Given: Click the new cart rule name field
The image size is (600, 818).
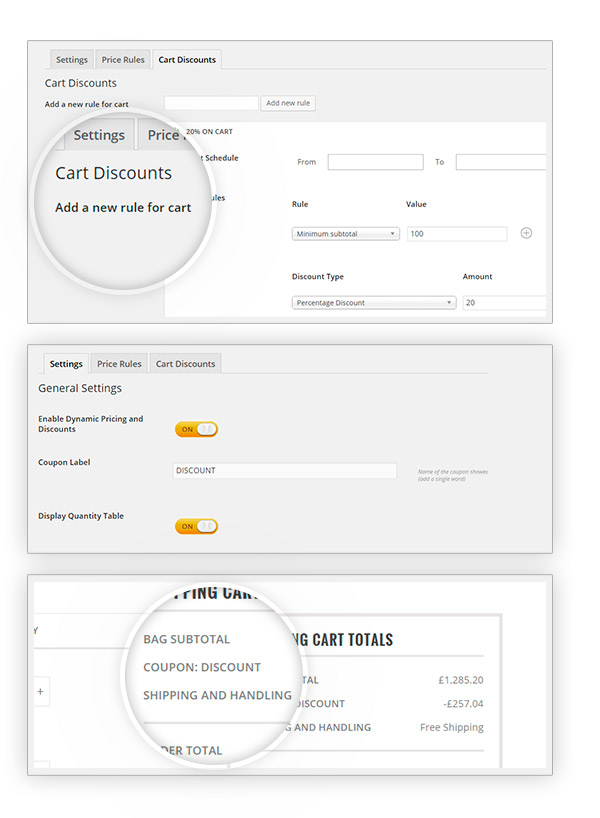Looking at the screenshot, I should pyautogui.click(x=211, y=103).
